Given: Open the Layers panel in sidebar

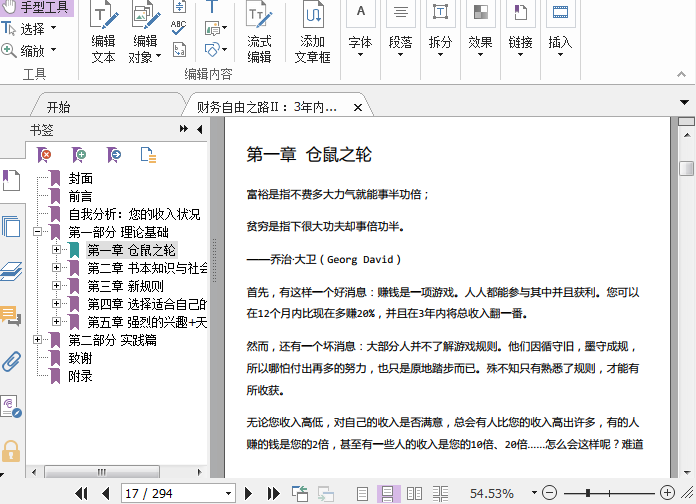Looking at the screenshot, I should coord(11,271).
